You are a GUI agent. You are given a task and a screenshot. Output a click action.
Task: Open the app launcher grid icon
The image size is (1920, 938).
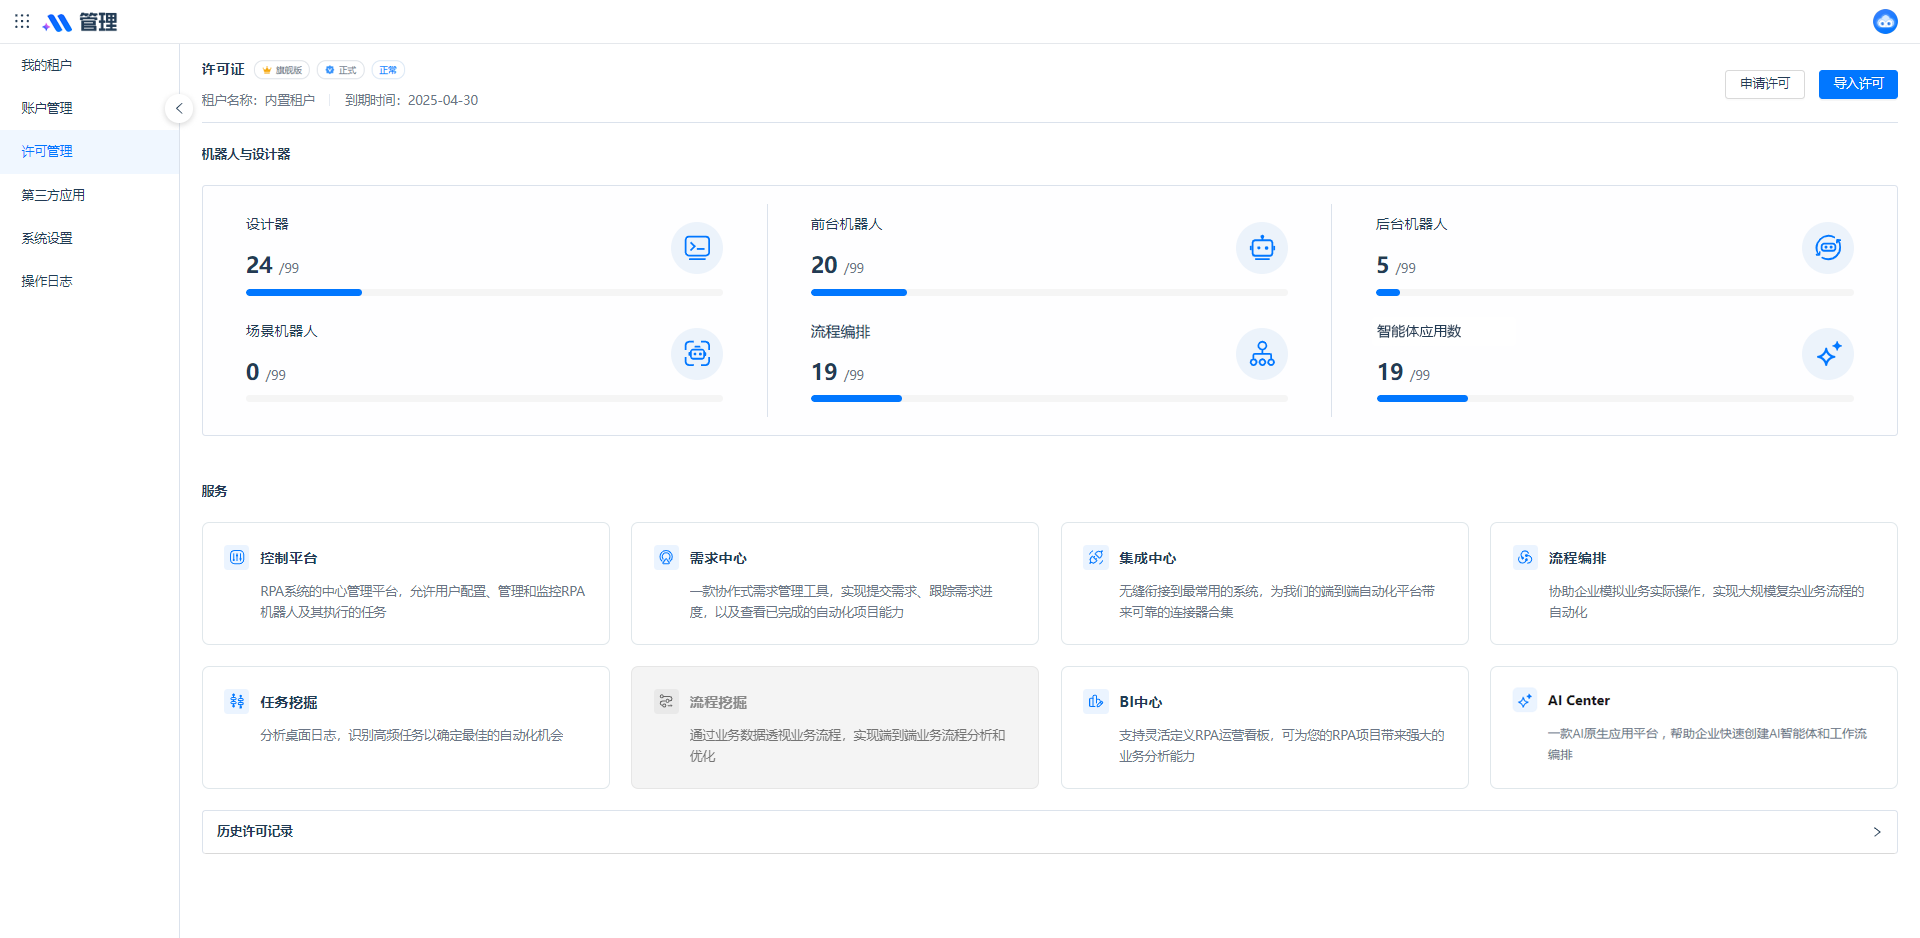point(22,21)
